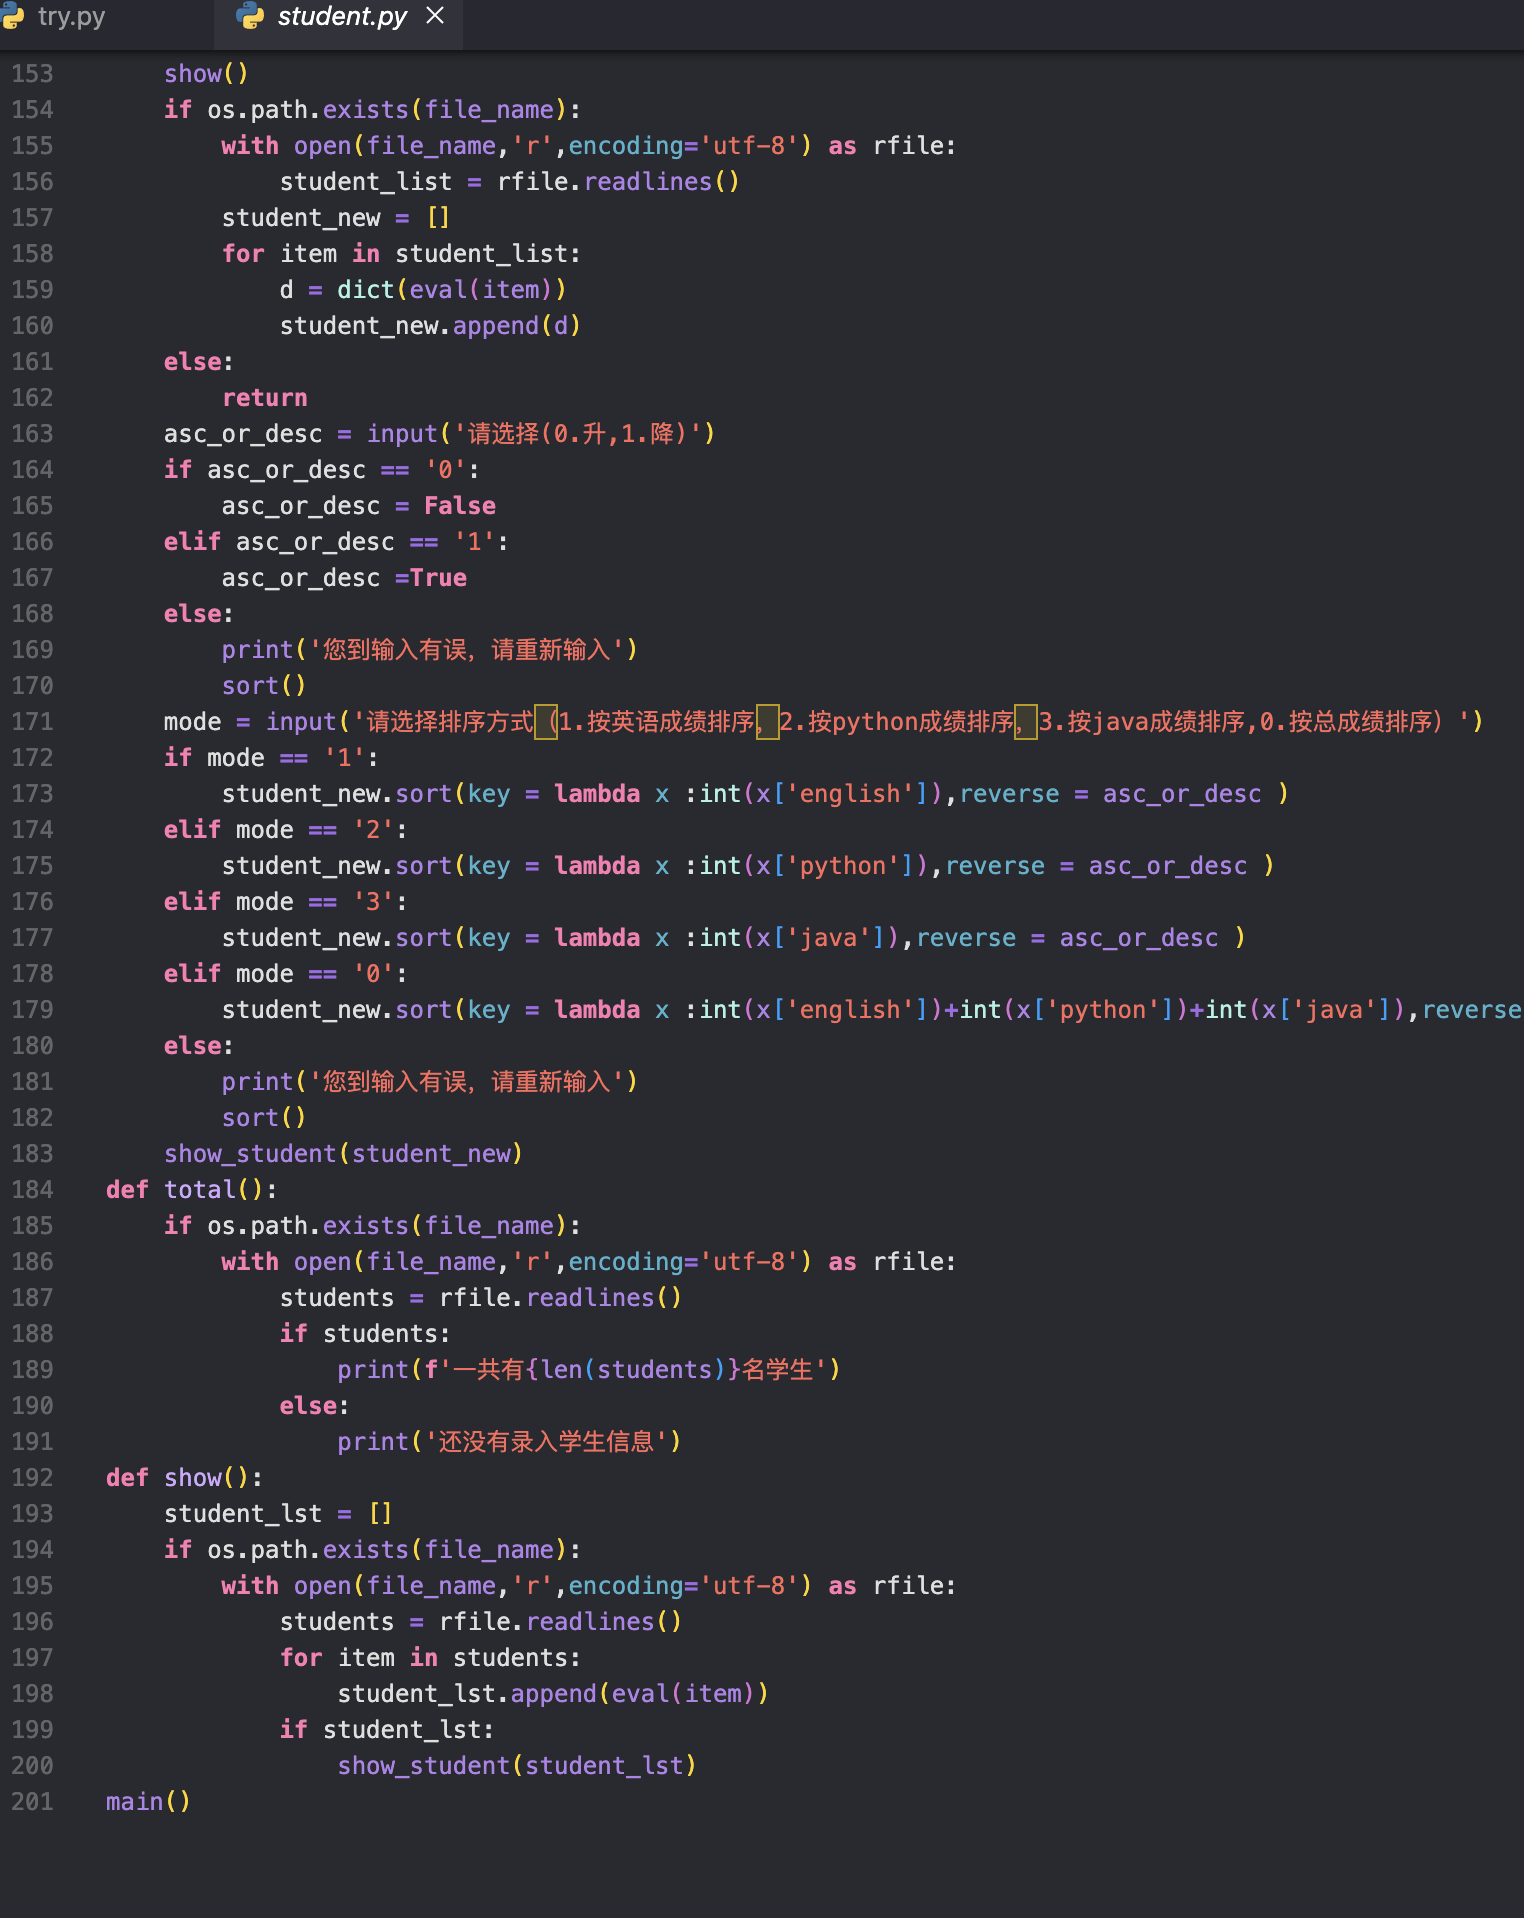Click the Python icon on try.py tab
This screenshot has height=1918, width=1524.
pyautogui.click(x=12, y=16)
